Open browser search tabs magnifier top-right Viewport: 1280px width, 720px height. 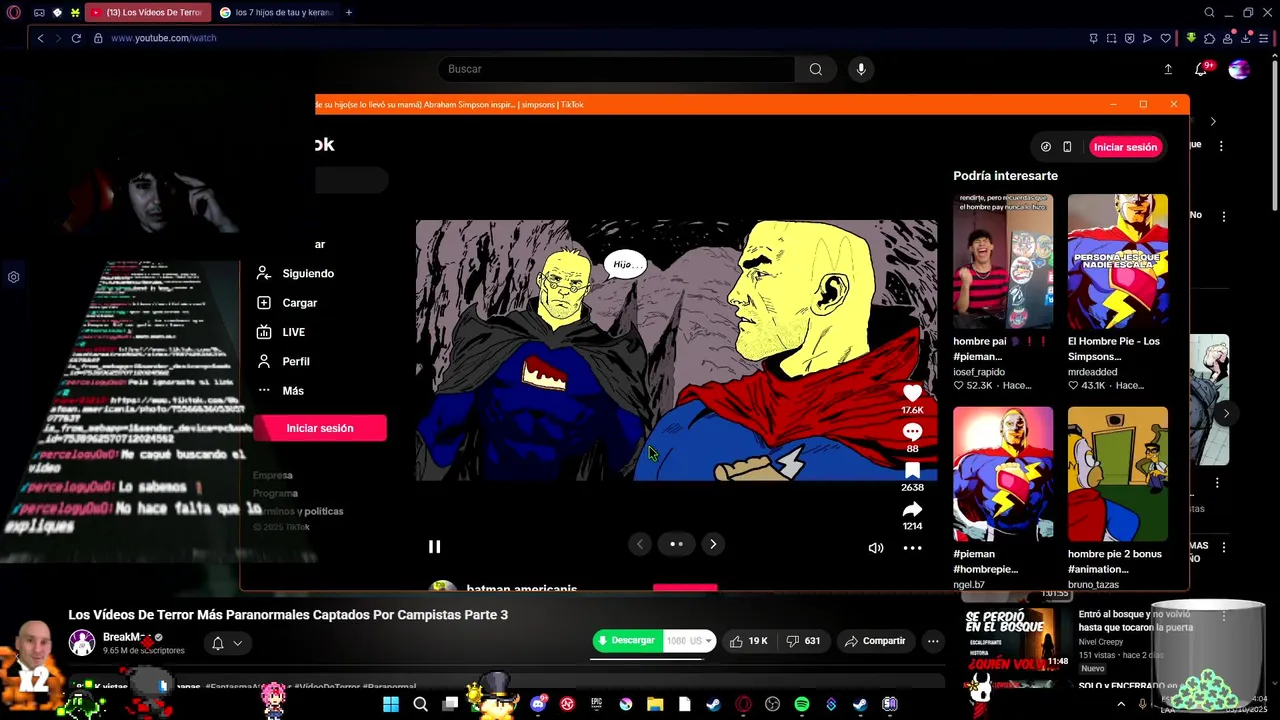[1209, 12]
